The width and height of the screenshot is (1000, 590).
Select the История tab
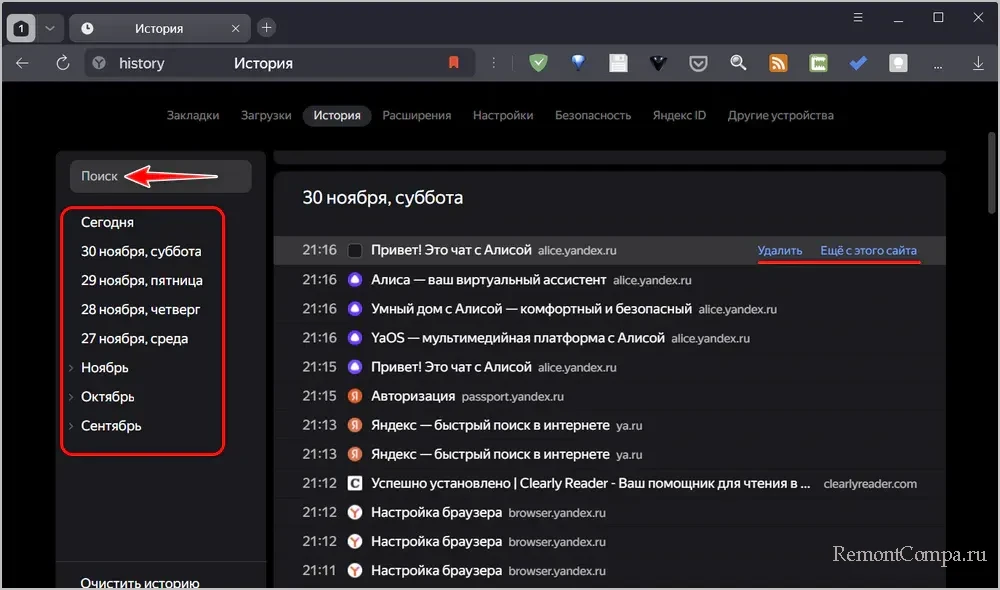(337, 115)
